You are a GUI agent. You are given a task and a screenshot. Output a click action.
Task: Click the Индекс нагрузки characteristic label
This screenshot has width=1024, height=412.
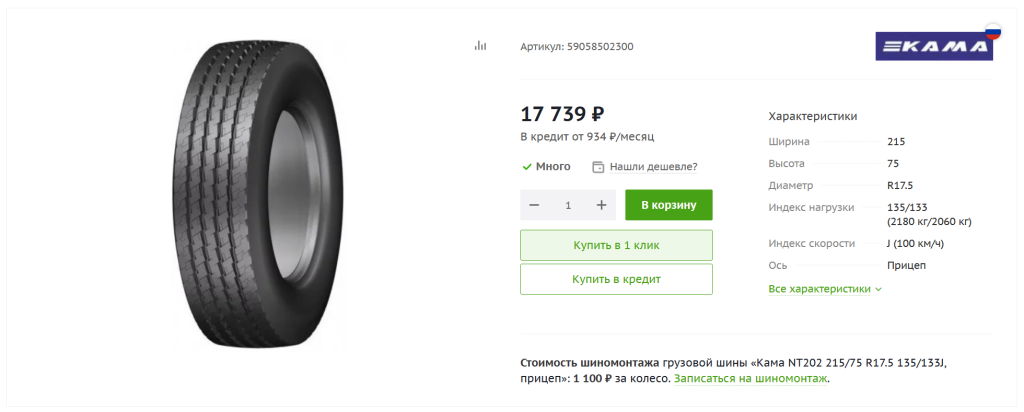811,207
